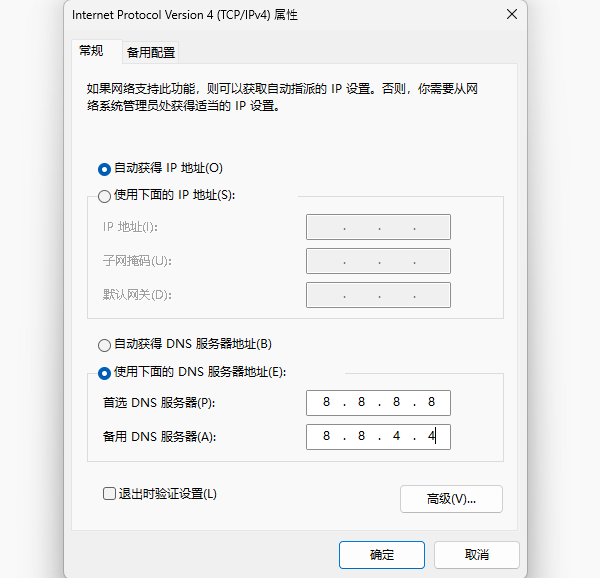Click the IP 地址 input field
The image size is (600, 578).
click(378, 227)
